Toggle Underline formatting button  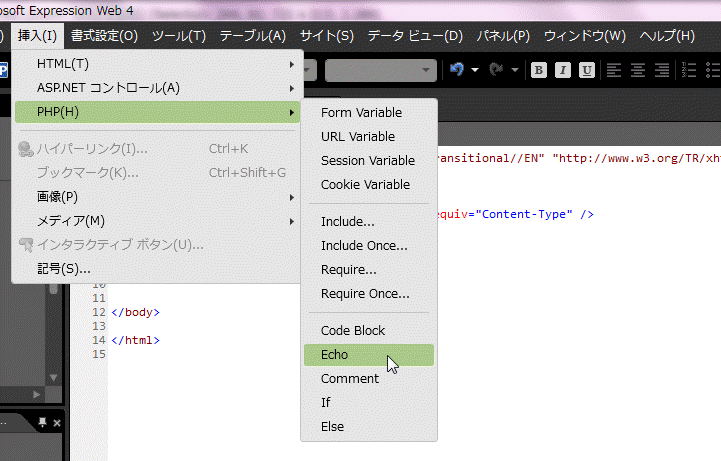[587, 70]
